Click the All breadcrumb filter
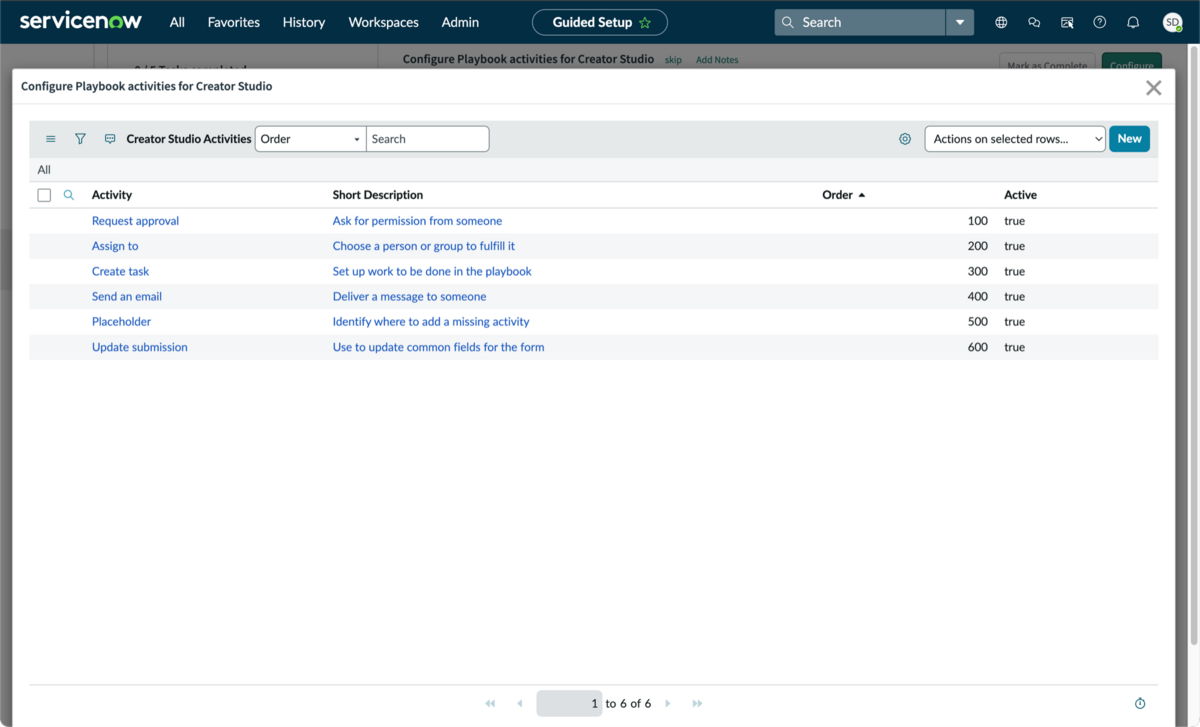The width and height of the screenshot is (1200, 727). coord(44,170)
